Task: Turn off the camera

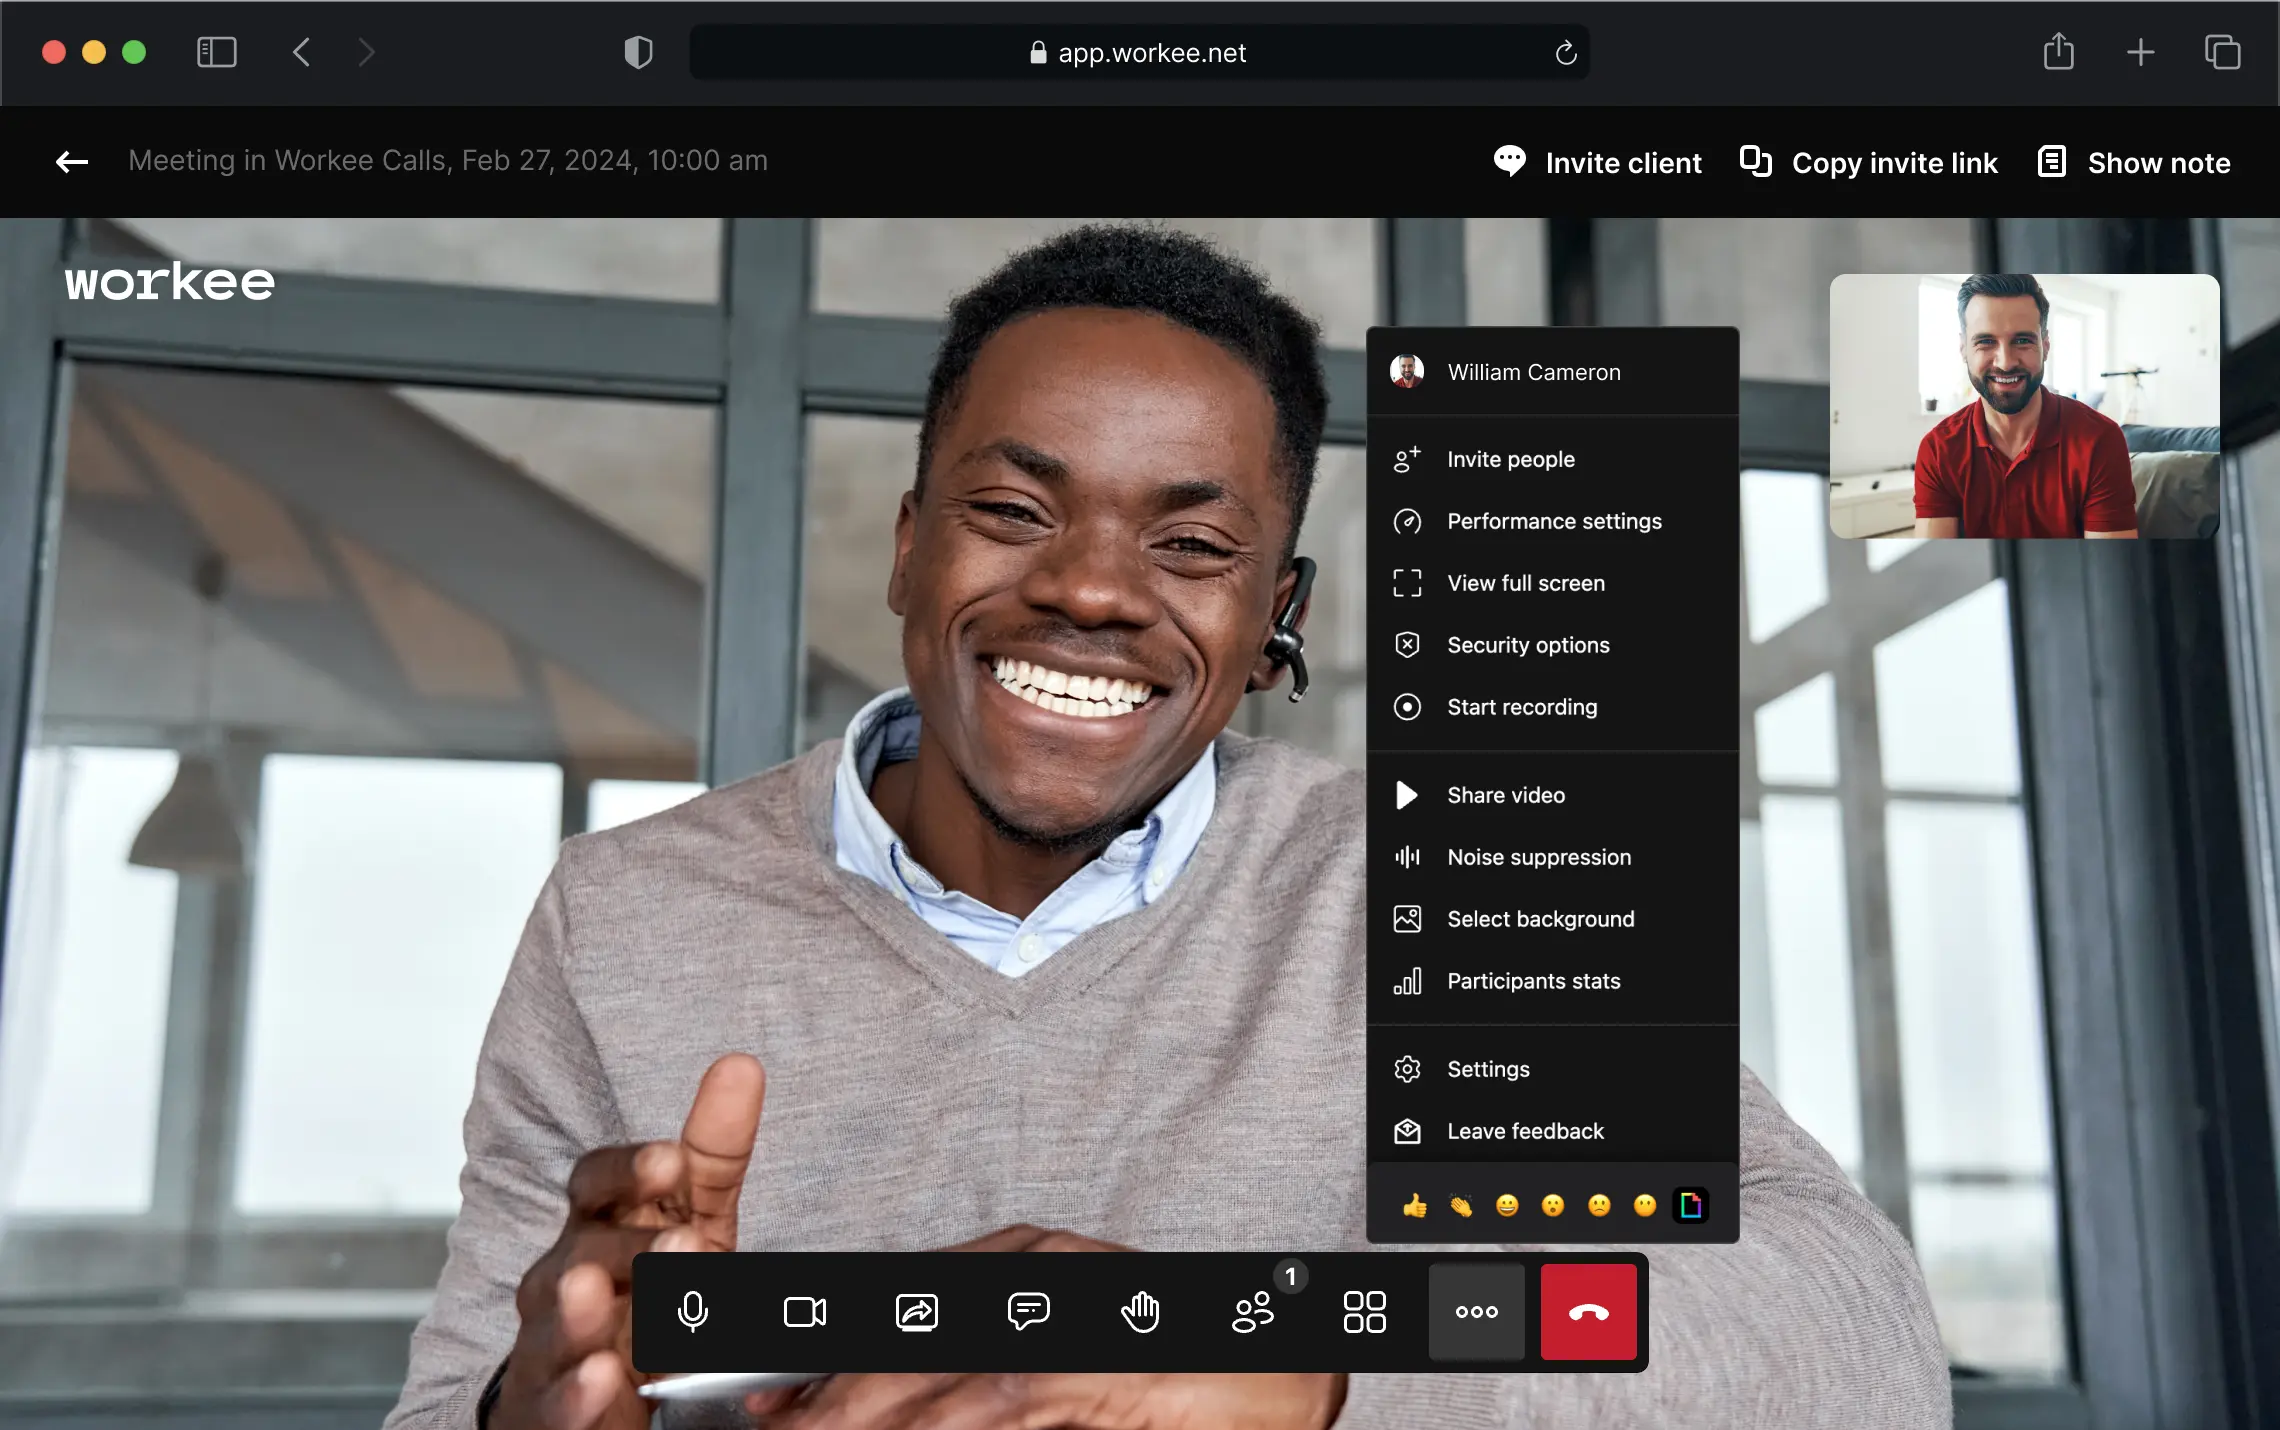Action: 805,1312
